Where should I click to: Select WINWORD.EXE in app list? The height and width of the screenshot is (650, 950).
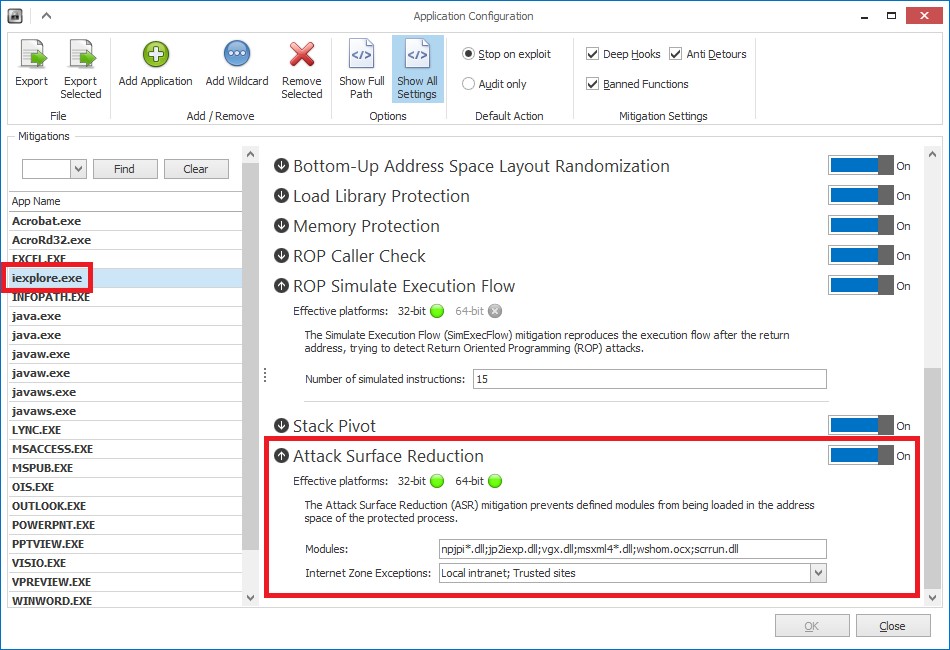[x=125, y=600]
